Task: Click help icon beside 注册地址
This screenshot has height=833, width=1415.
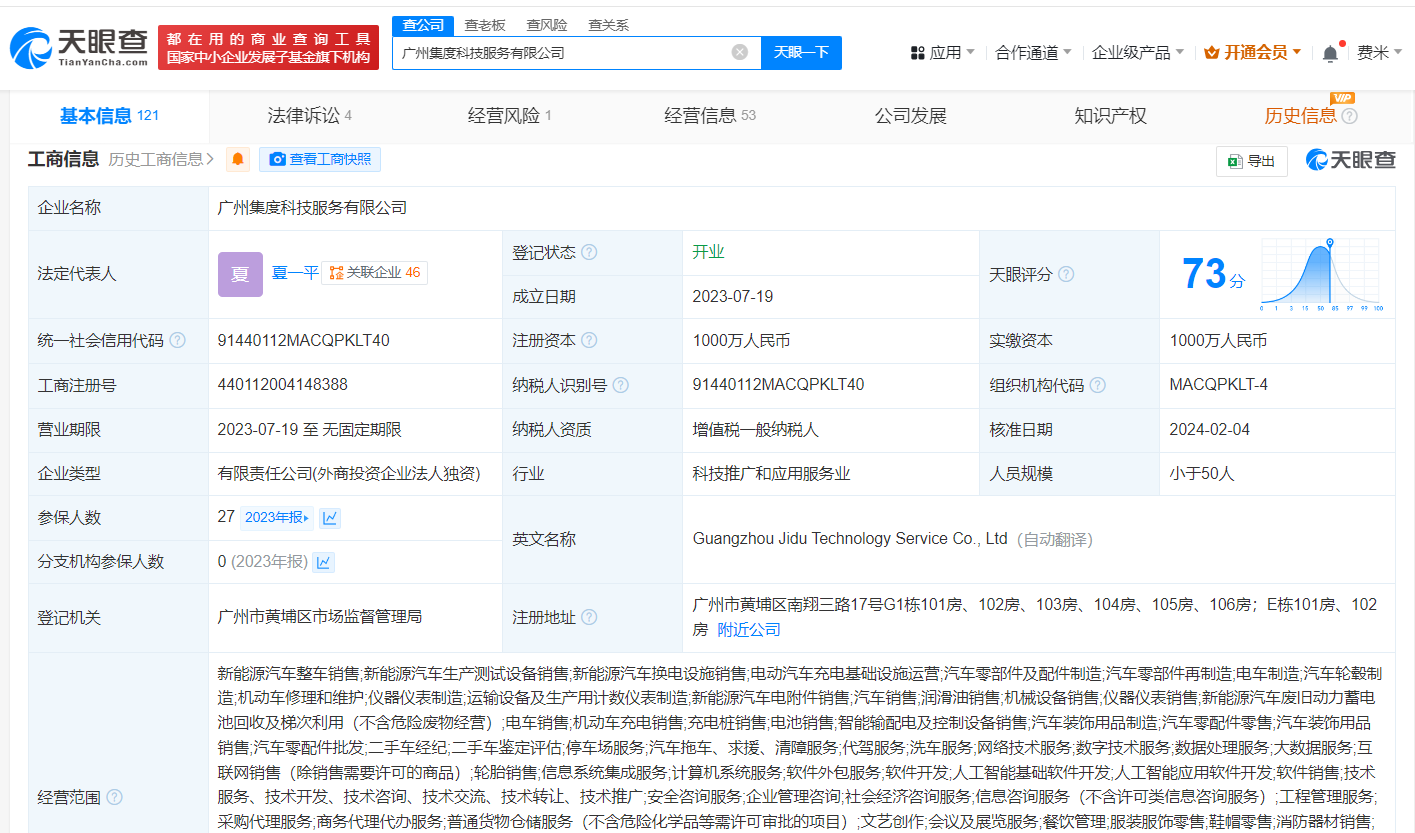Action: [x=589, y=617]
